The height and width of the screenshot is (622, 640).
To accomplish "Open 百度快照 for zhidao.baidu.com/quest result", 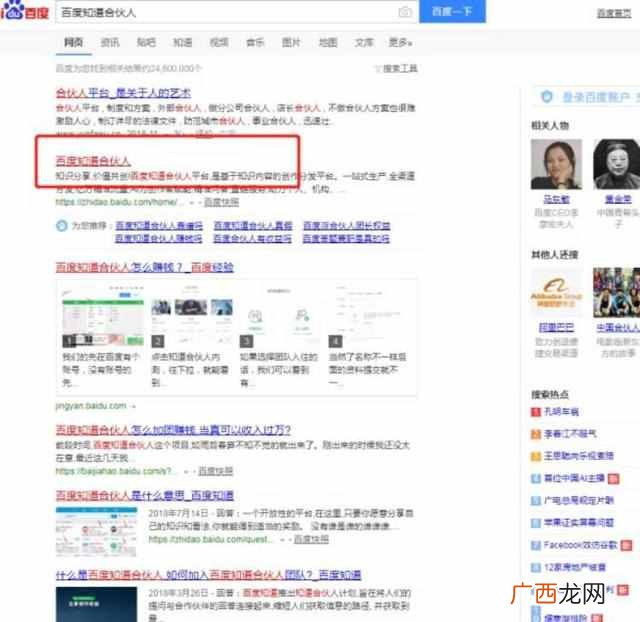I will click(311, 539).
